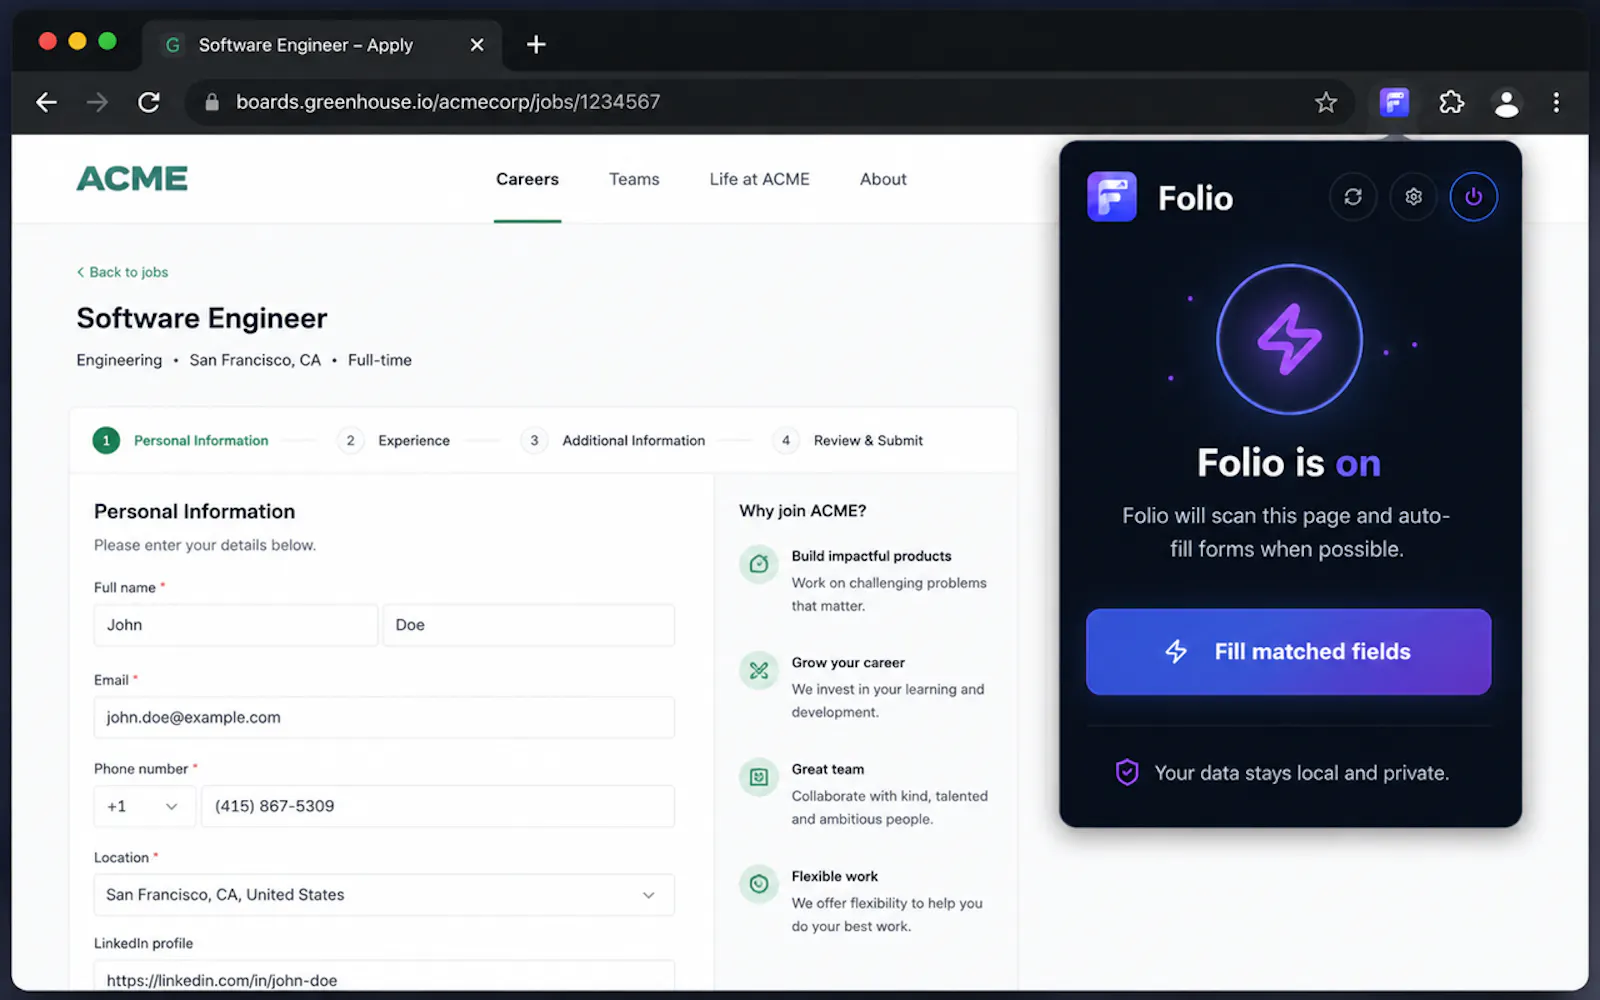Open the +1 country code dropdown
This screenshot has height=1000, width=1600.
pos(144,806)
